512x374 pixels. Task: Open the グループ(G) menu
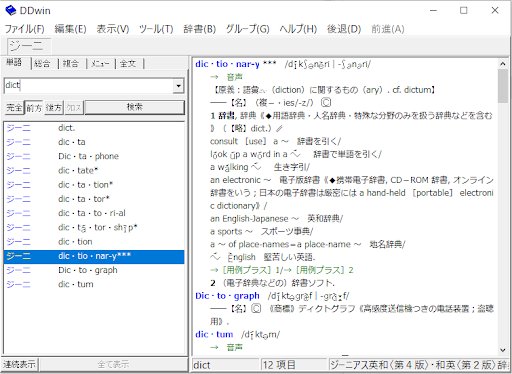(247, 29)
